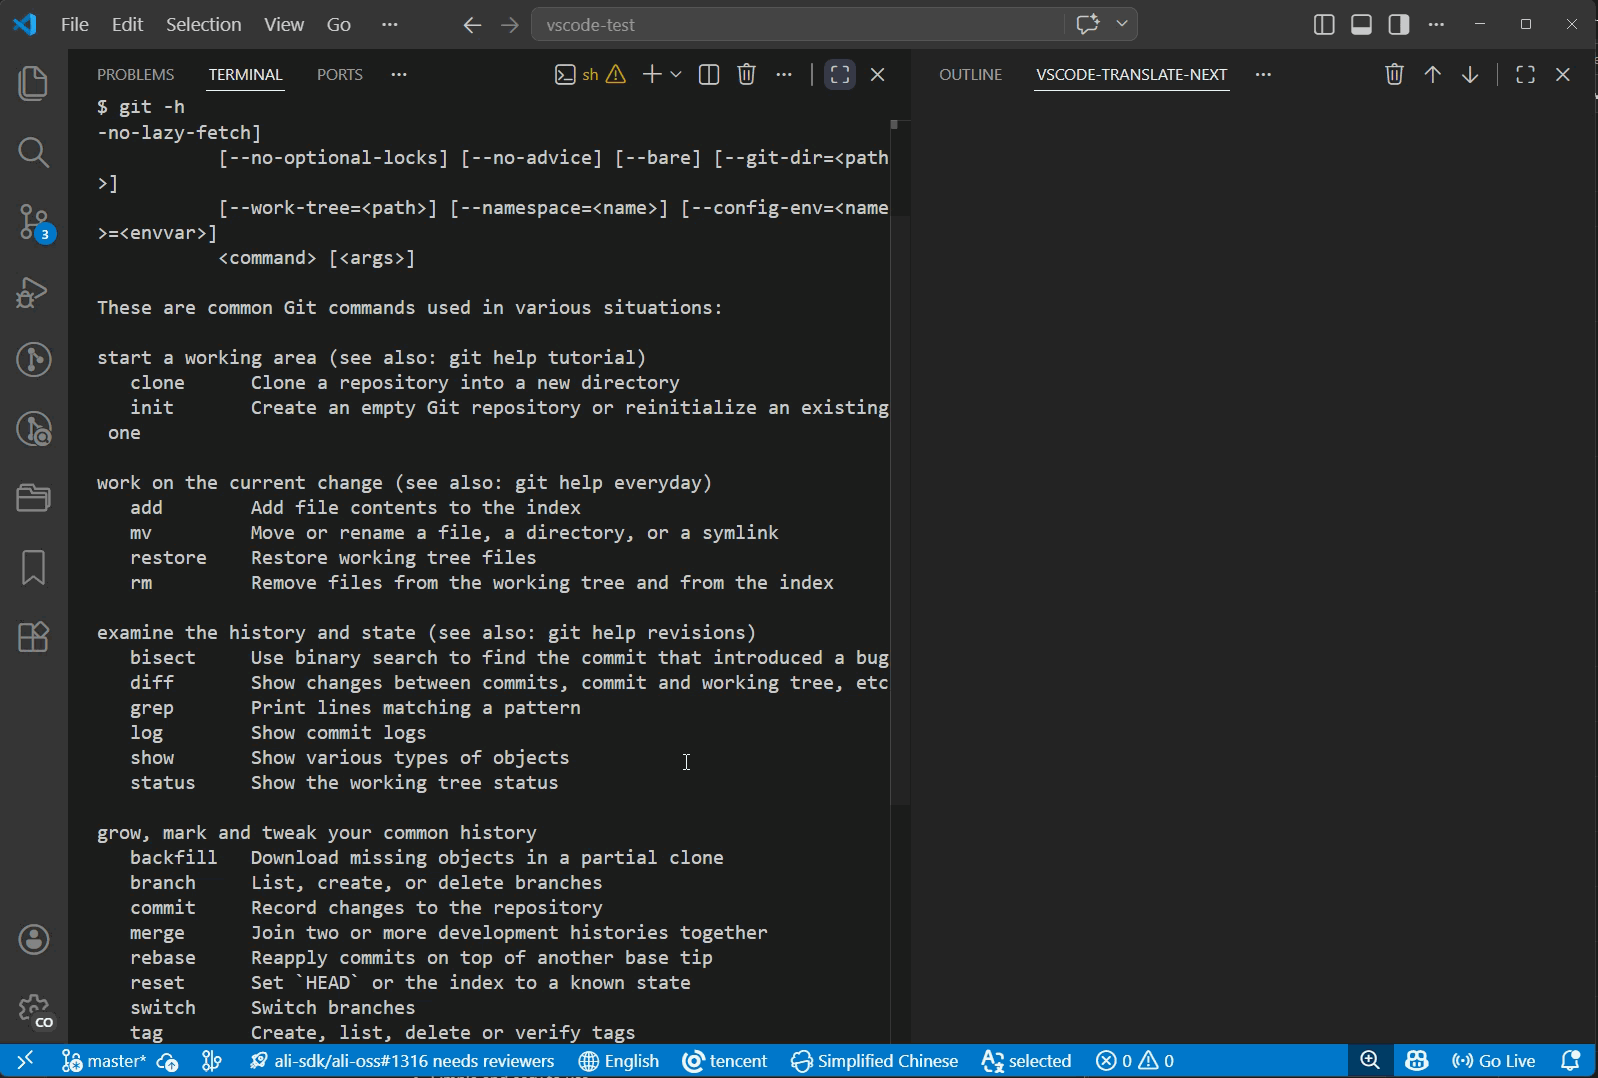Close the terminal panel

(x=878, y=74)
